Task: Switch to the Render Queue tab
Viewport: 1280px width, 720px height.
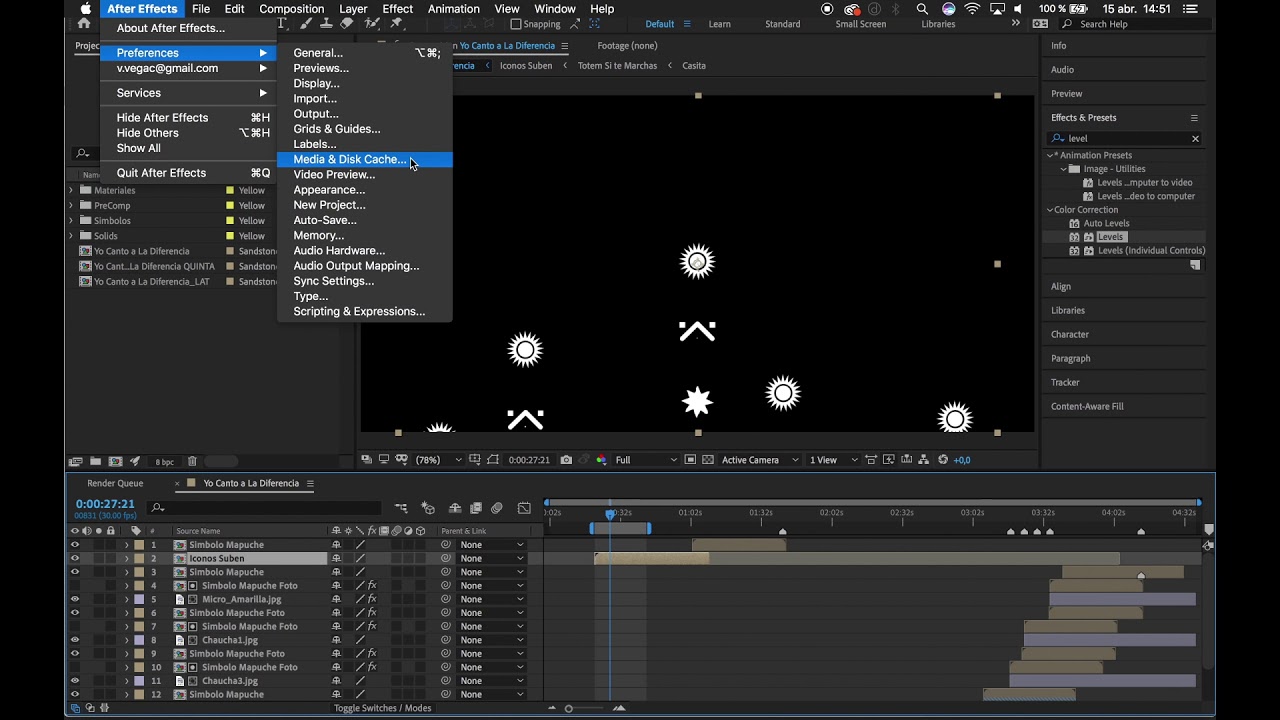Action: tap(115, 483)
